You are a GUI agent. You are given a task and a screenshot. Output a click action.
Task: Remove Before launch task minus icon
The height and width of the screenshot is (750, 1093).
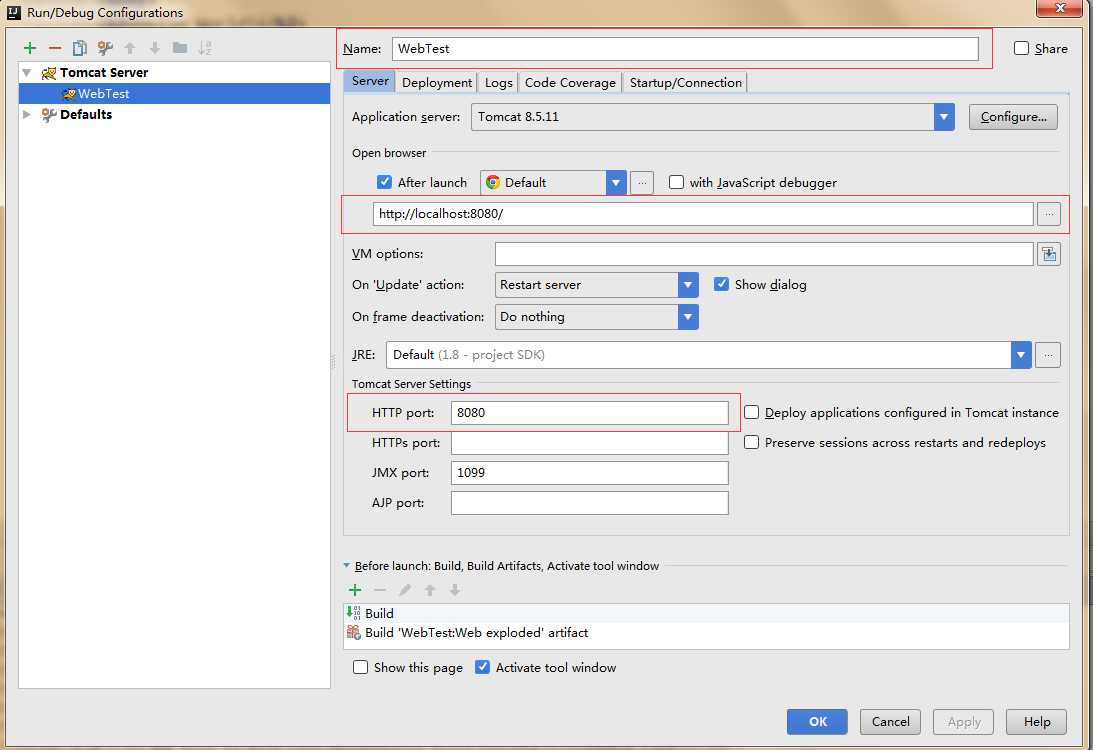(380, 590)
